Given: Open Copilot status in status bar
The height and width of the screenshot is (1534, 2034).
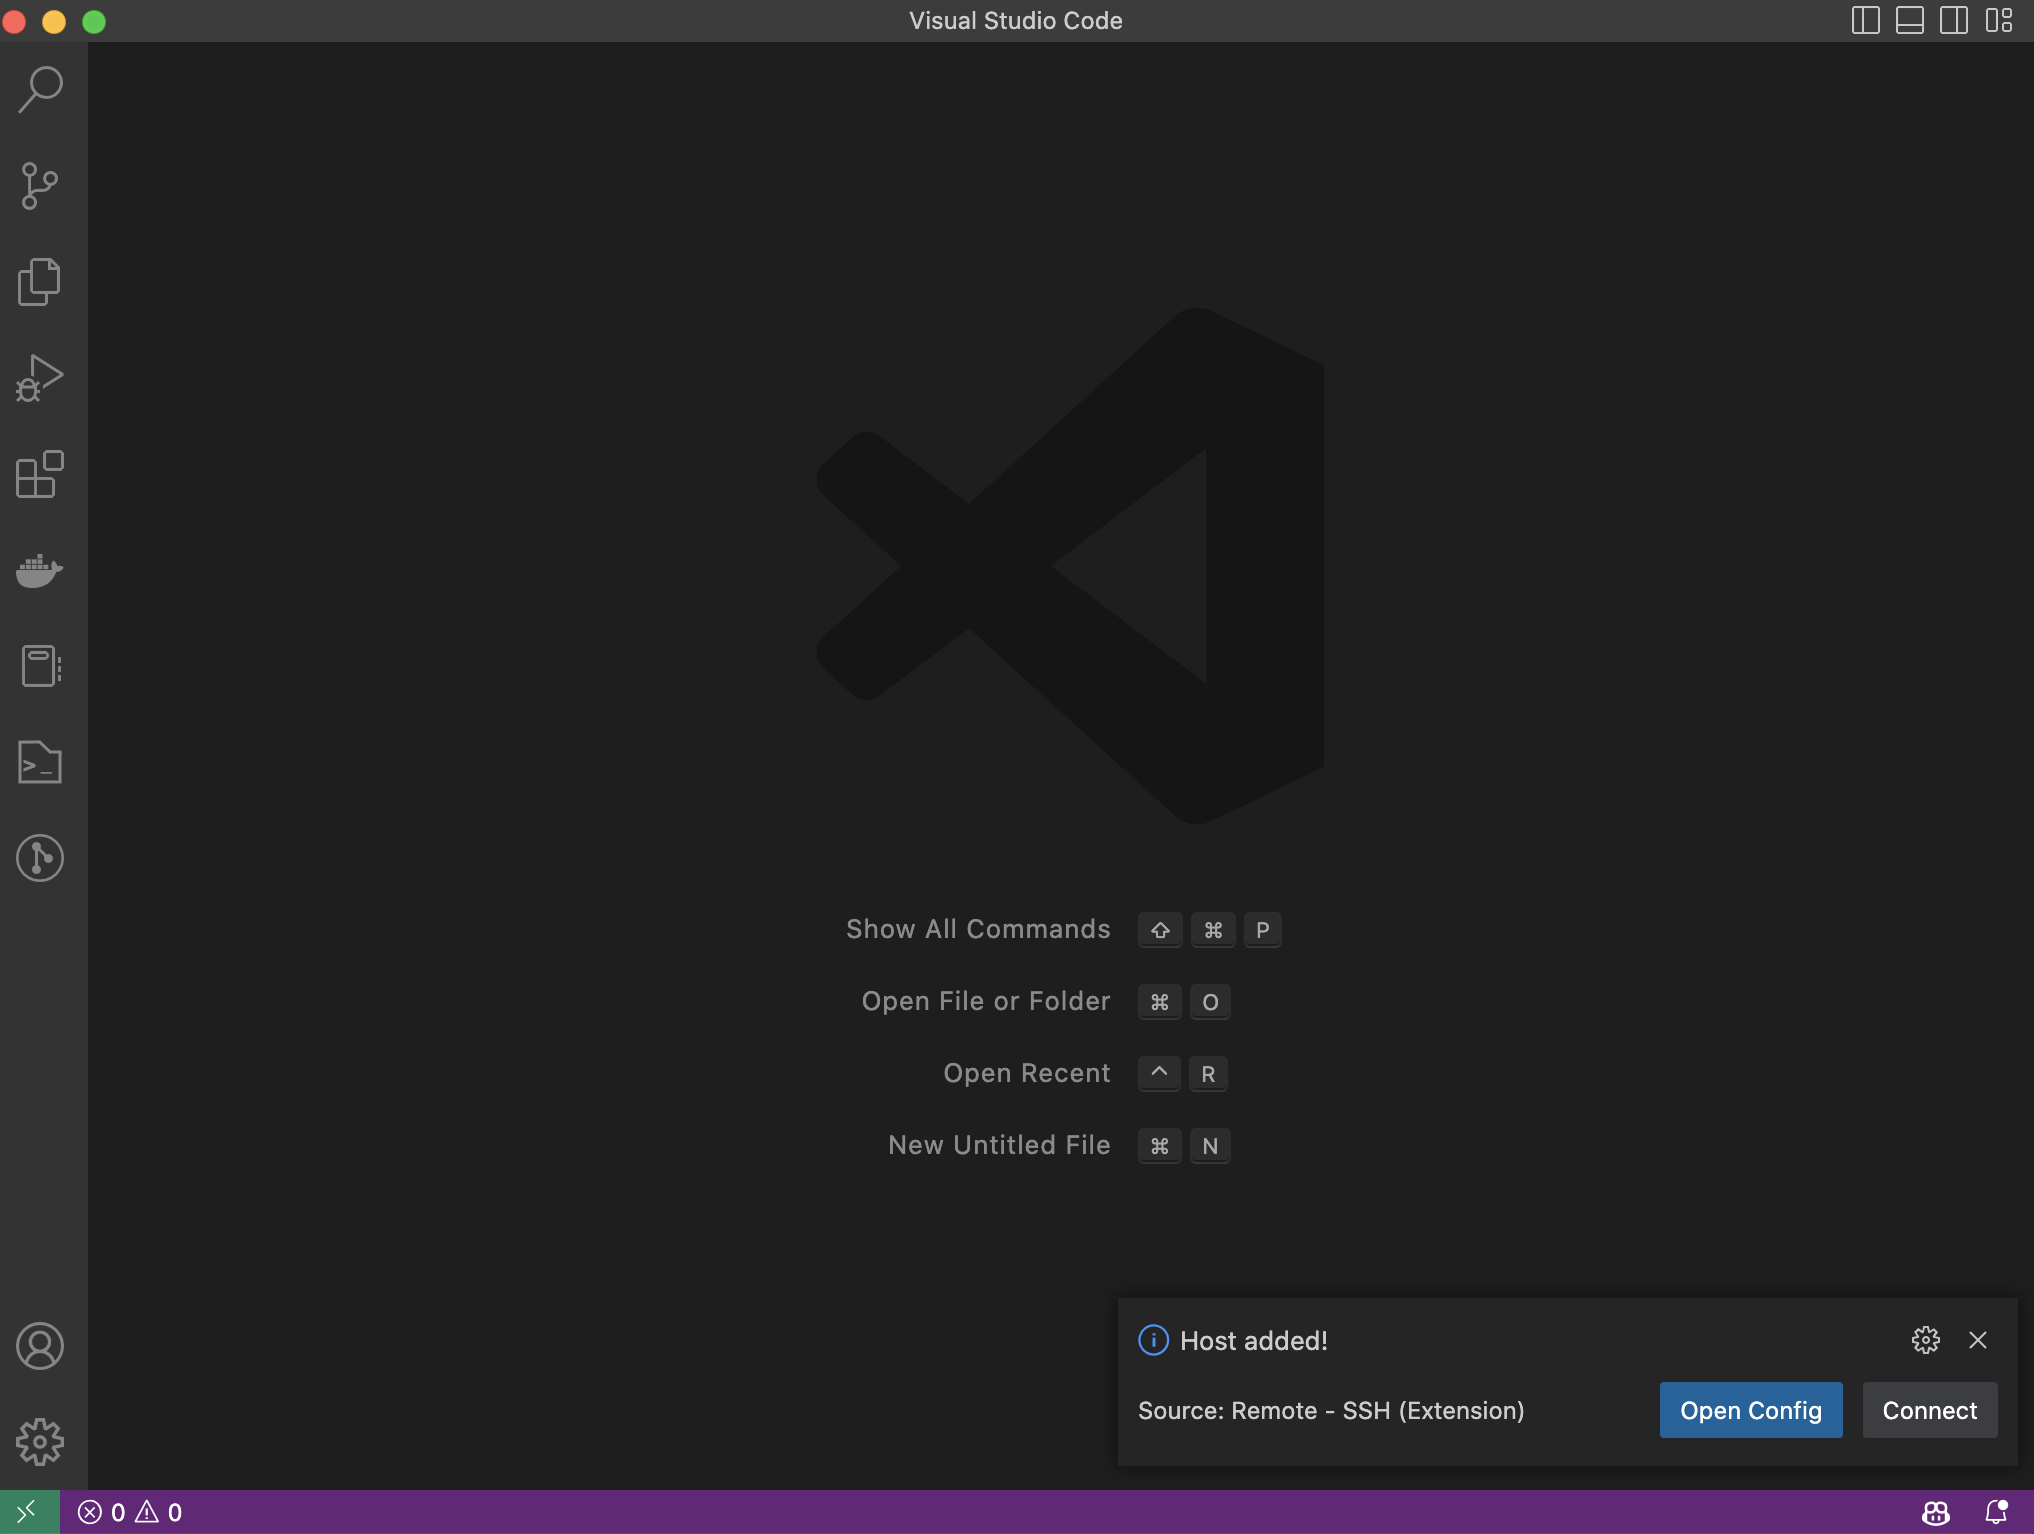Looking at the screenshot, I should [1936, 1512].
